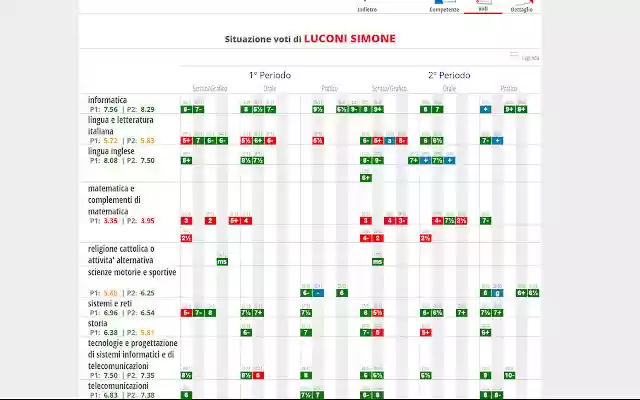Click matematica average P2: 3.95
640x400 pixels.
point(141,221)
